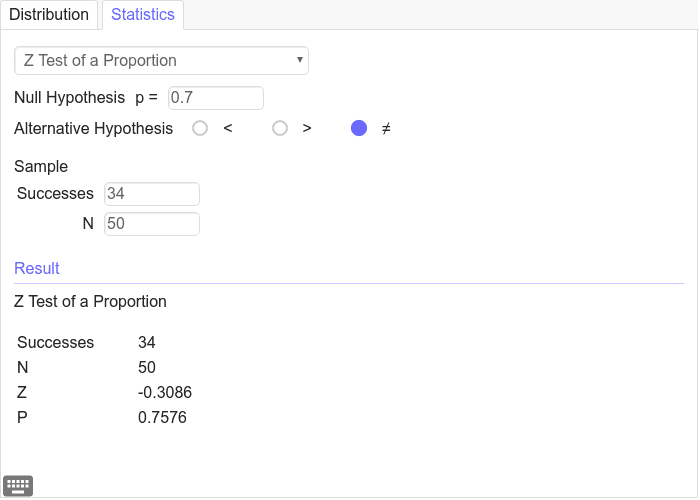Screen dimensions: 700x500
Task: Select the greater-than alternative hypothesis radio
Action: pyautogui.click(x=280, y=128)
